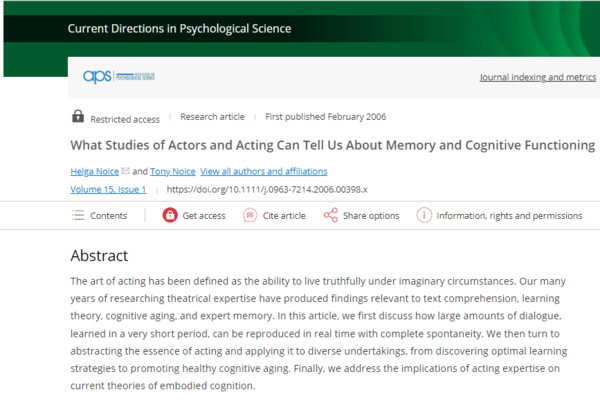Expand View all authors and affiliations
The image size is (600, 410).
tap(263, 171)
